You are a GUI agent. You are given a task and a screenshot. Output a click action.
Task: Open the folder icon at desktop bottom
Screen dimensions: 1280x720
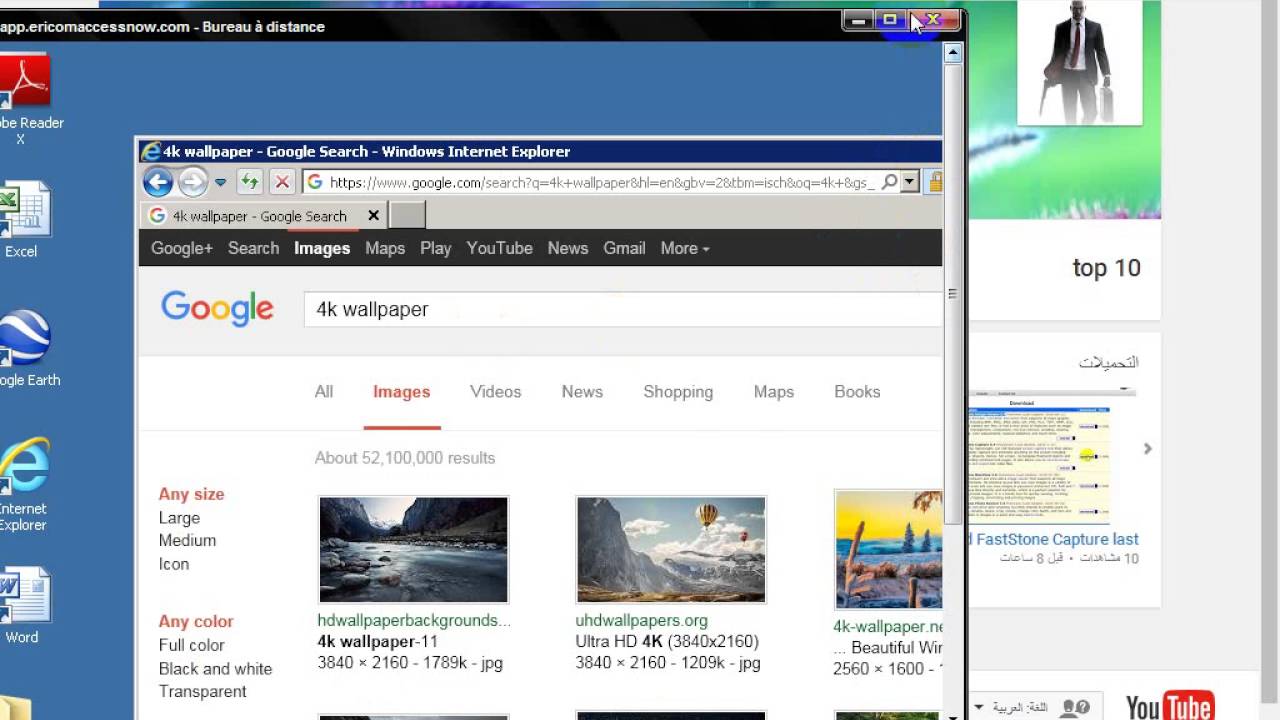(x=15, y=706)
